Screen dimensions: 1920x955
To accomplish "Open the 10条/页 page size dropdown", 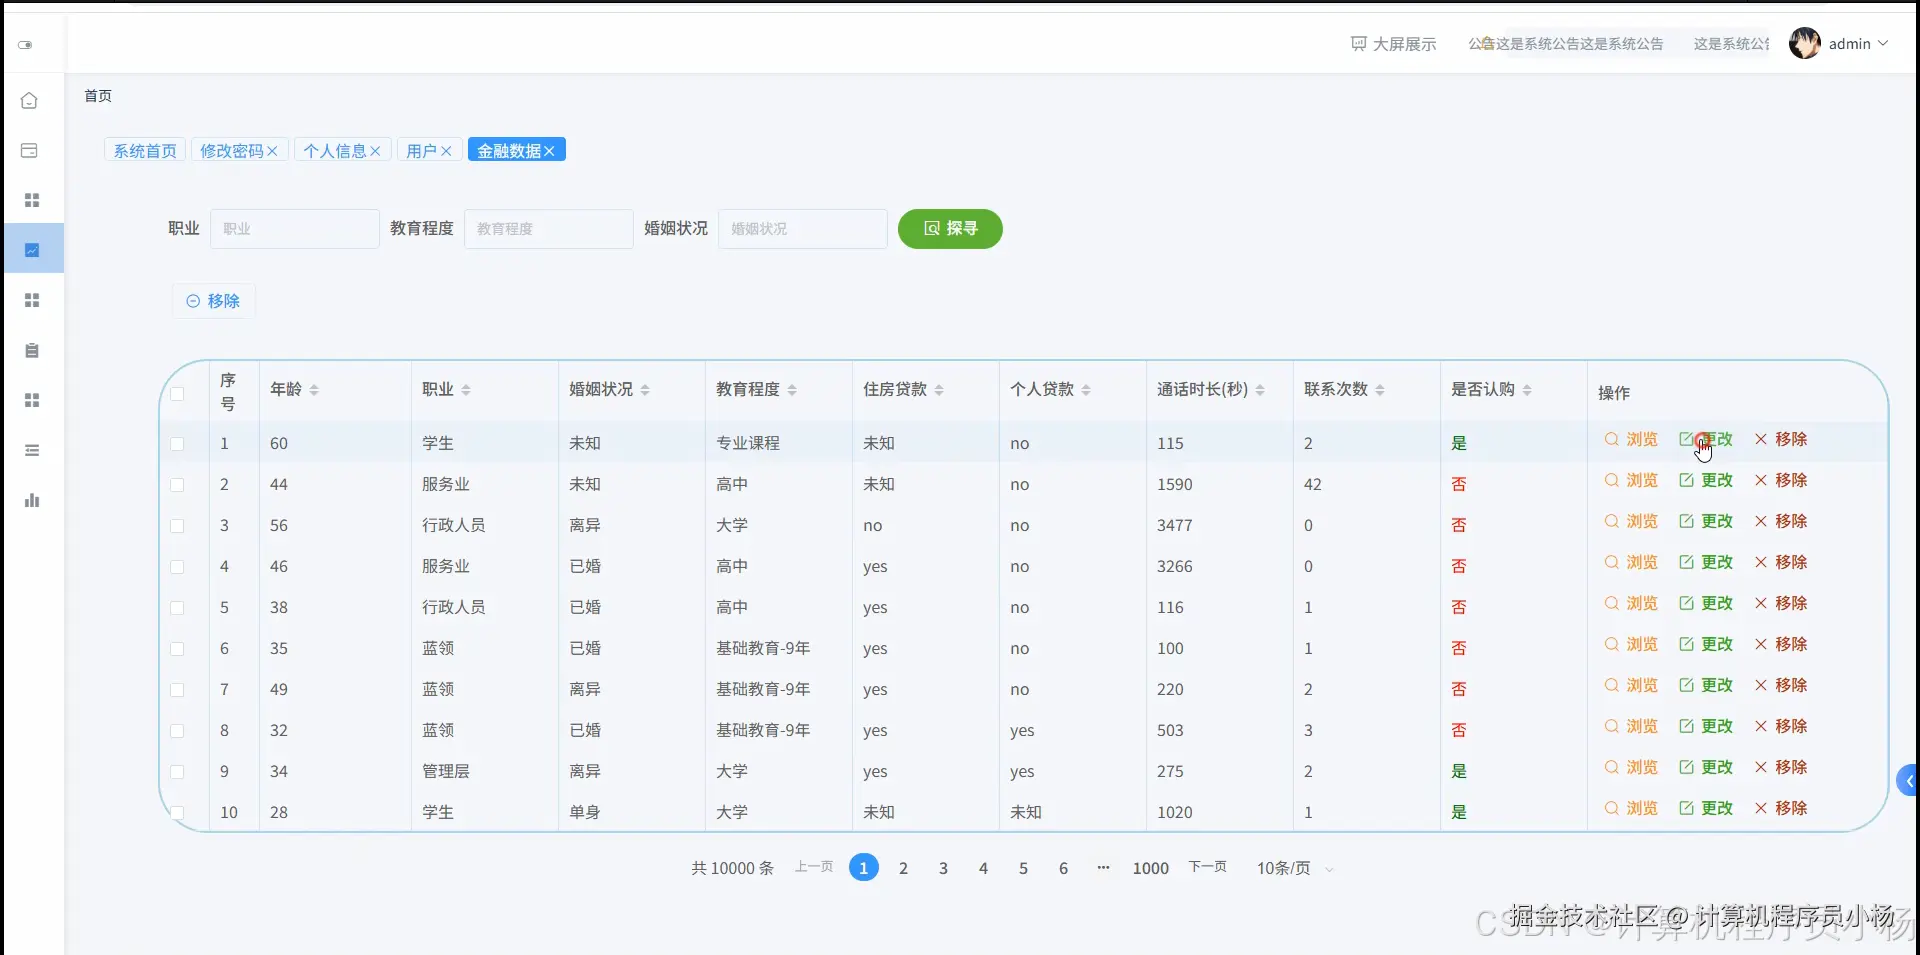I will 1295,868.
